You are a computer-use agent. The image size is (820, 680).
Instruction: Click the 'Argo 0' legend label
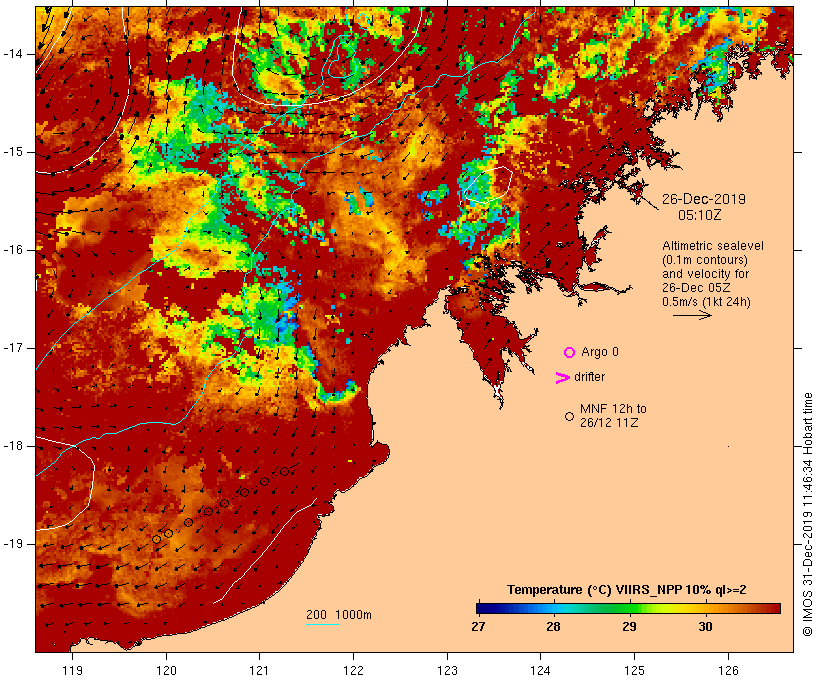(600, 352)
